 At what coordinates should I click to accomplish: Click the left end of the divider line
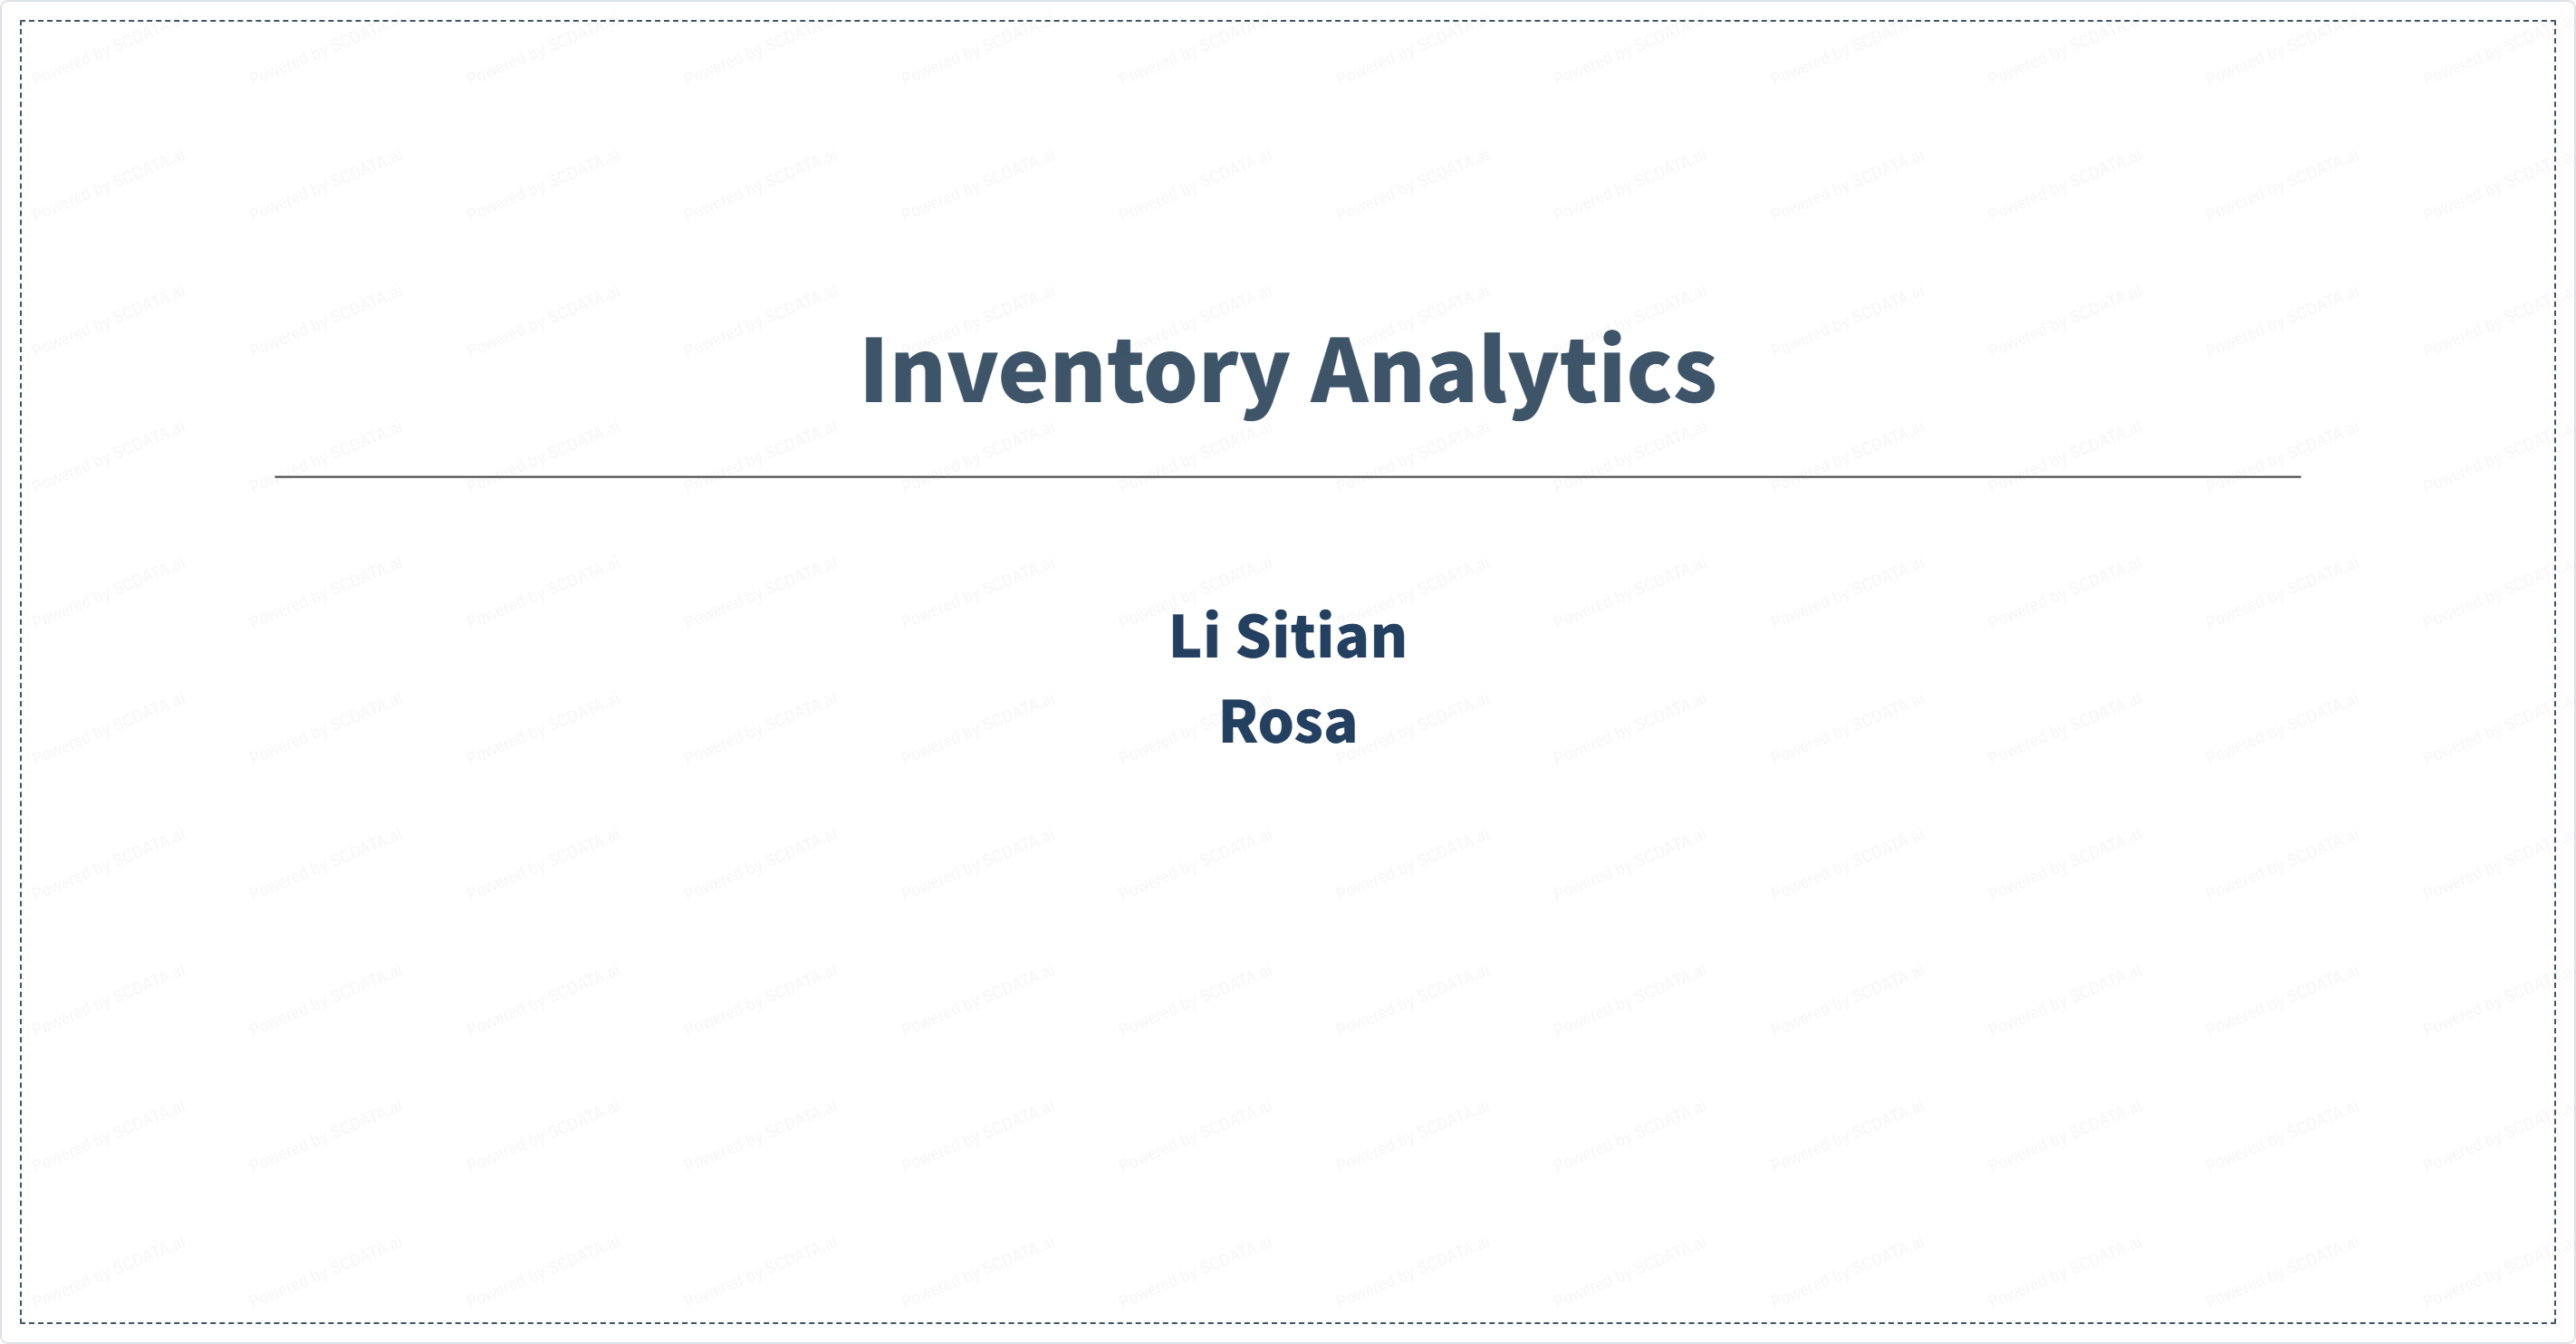click(x=278, y=477)
